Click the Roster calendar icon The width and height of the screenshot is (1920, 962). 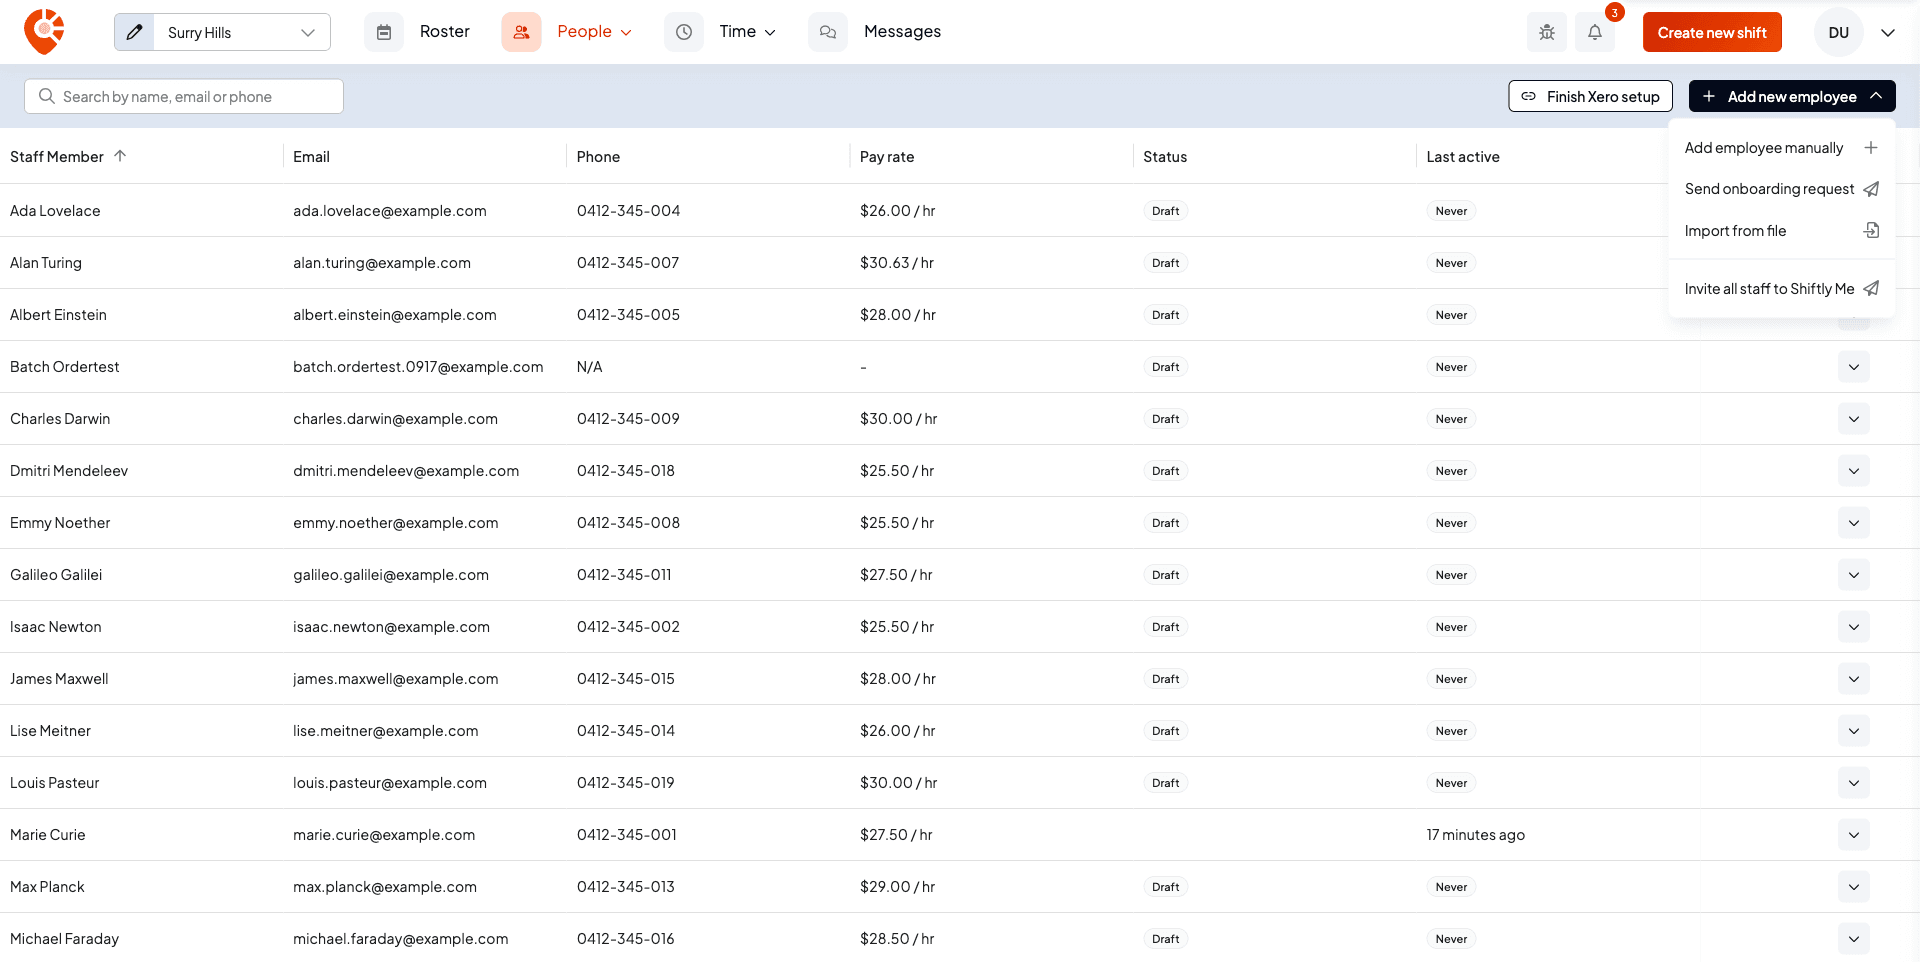pos(384,32)
